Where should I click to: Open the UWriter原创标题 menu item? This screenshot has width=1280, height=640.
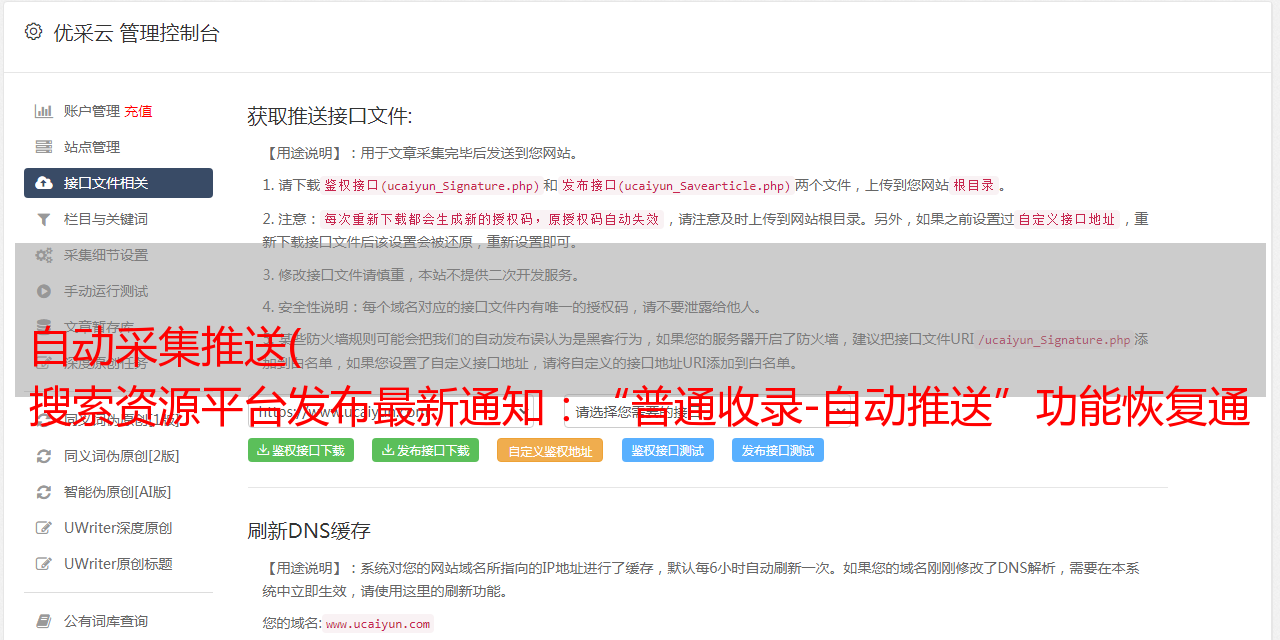click(118, 564)
